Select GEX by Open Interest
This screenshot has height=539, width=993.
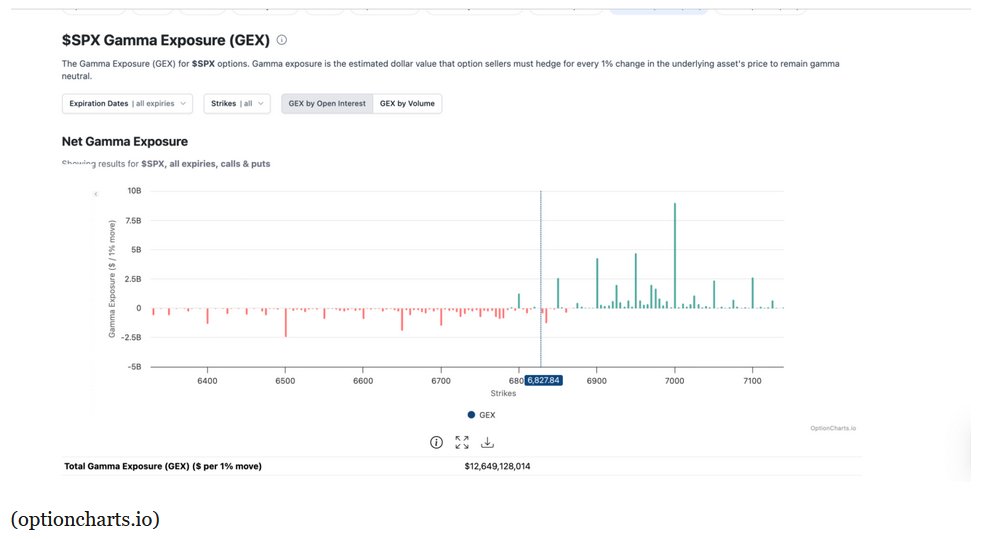[327, 104]
